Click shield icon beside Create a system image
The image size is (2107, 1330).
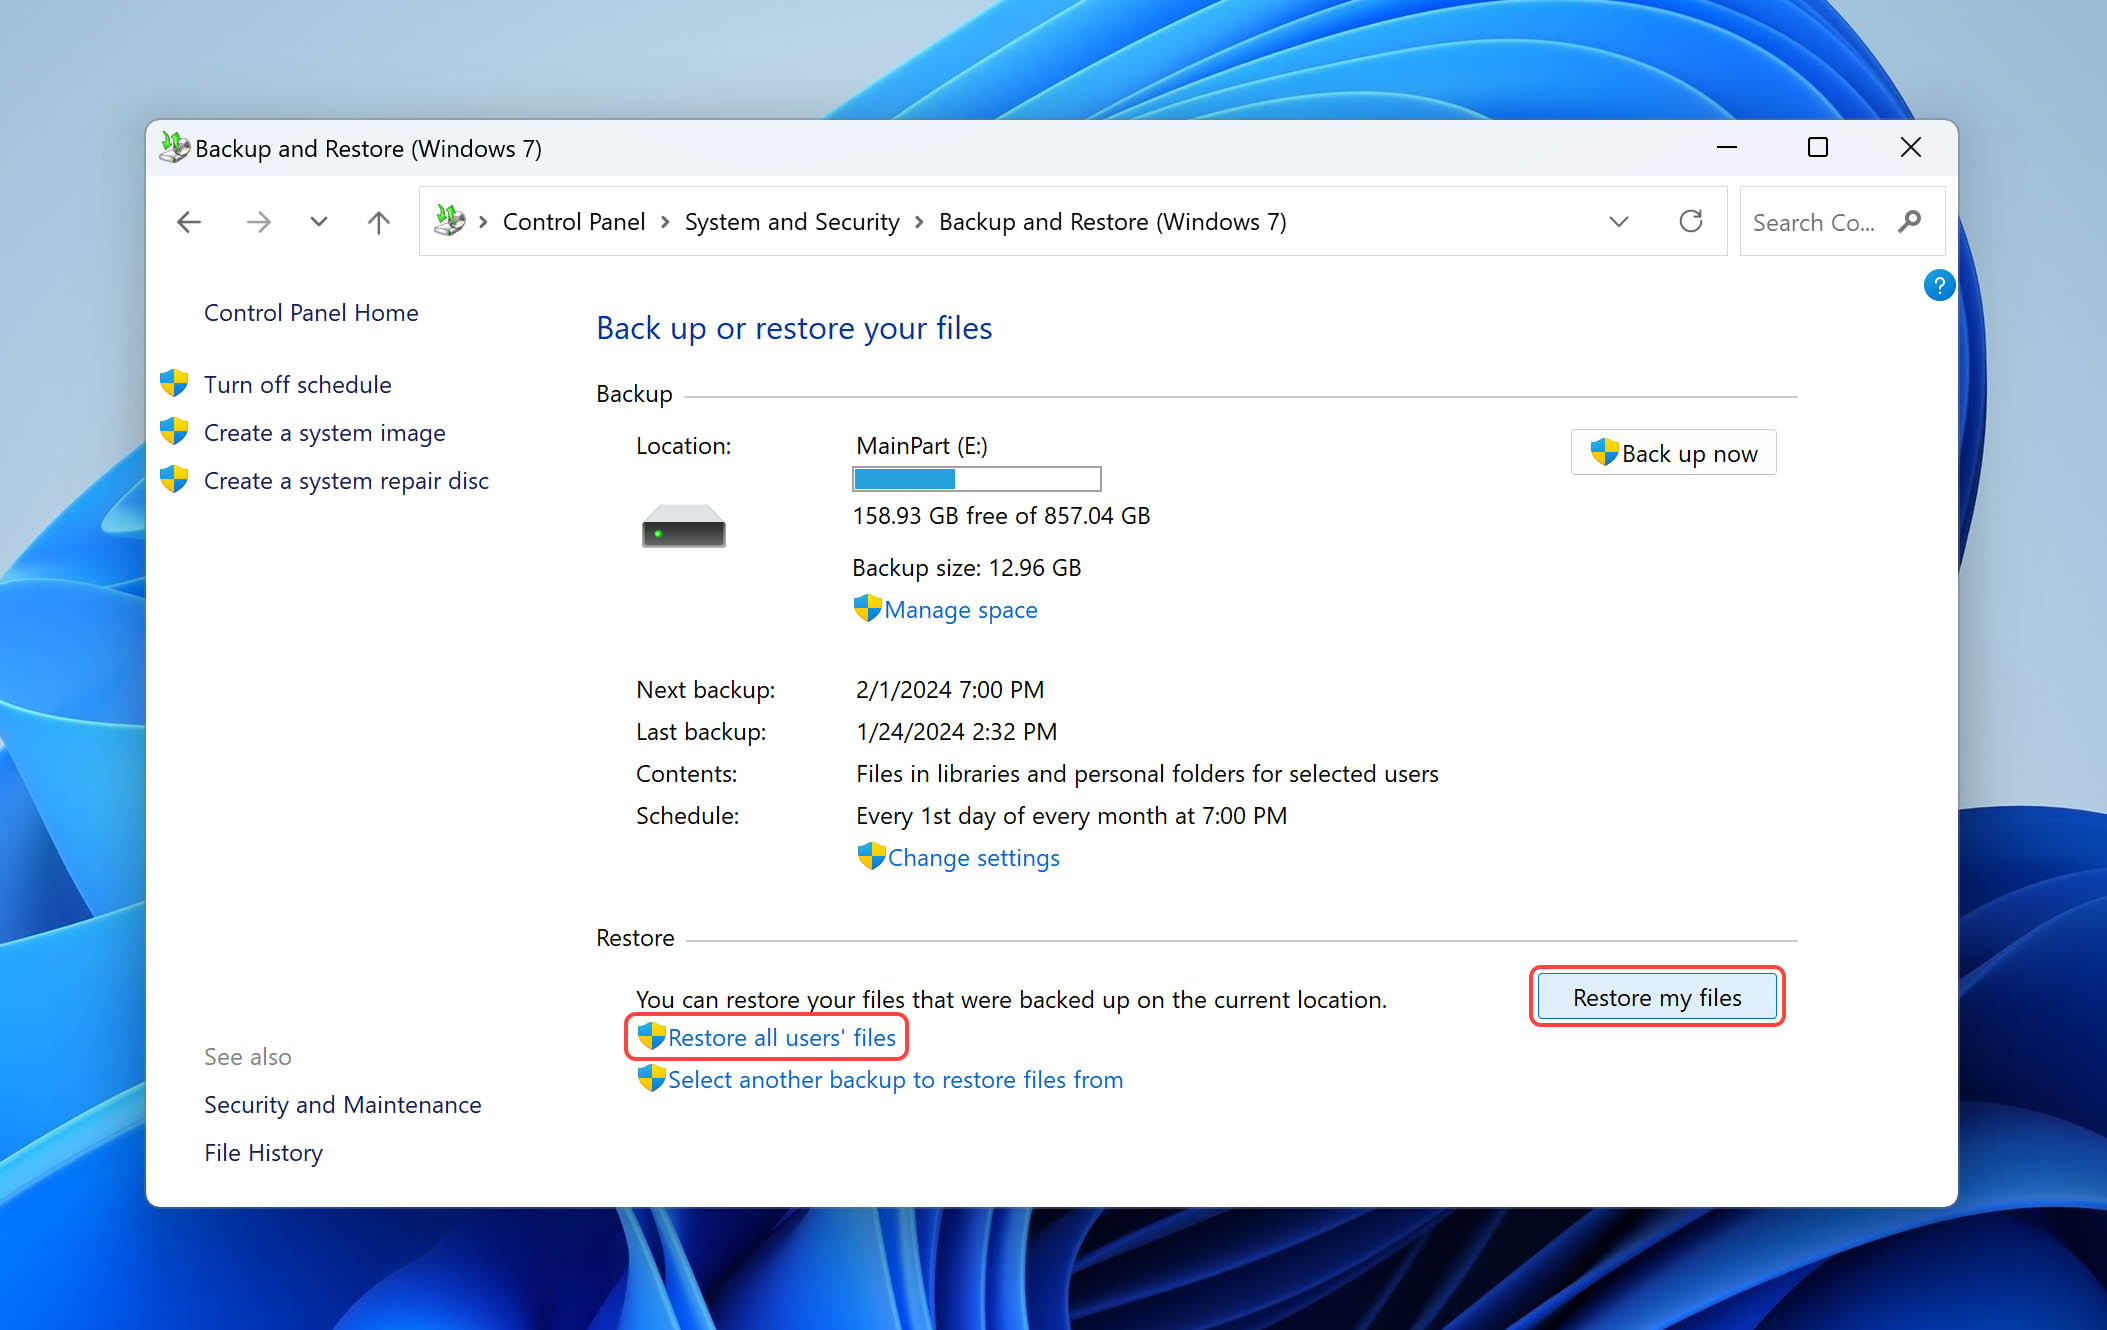[174, 431]
